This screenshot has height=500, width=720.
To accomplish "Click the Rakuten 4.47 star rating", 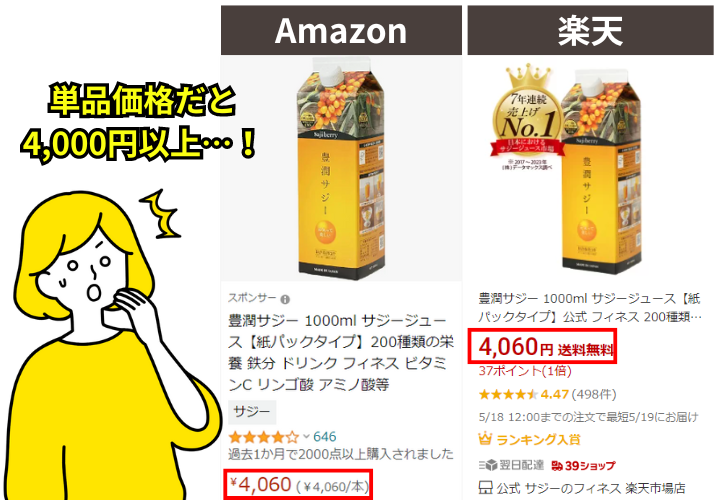I will pos(524,394).
